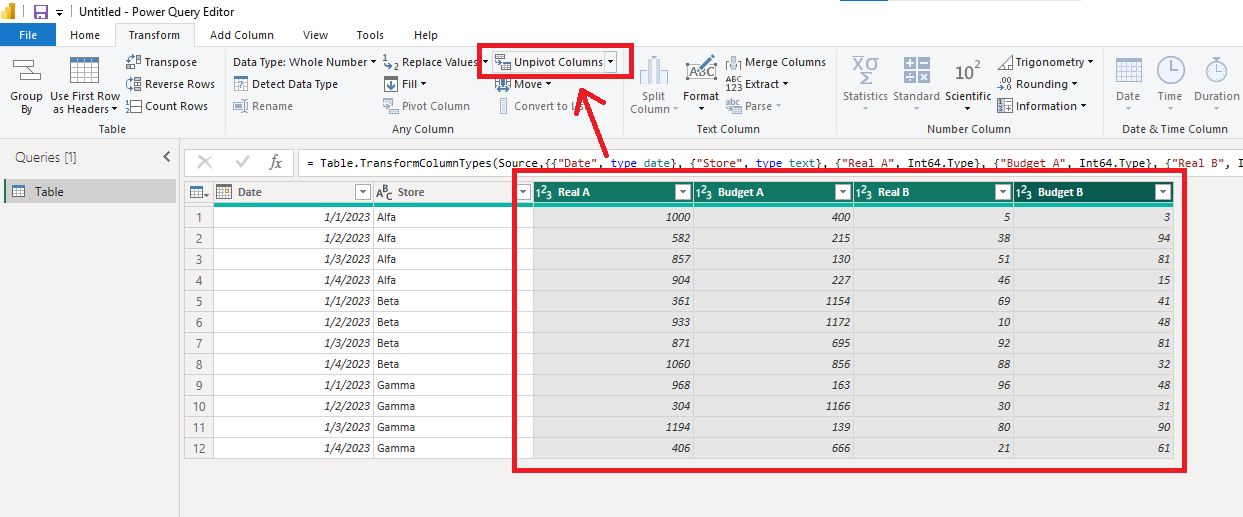This screenshot has width=1243, height=517.
Task: Open the Move dropdown
Action: click(x=523, y=84)
